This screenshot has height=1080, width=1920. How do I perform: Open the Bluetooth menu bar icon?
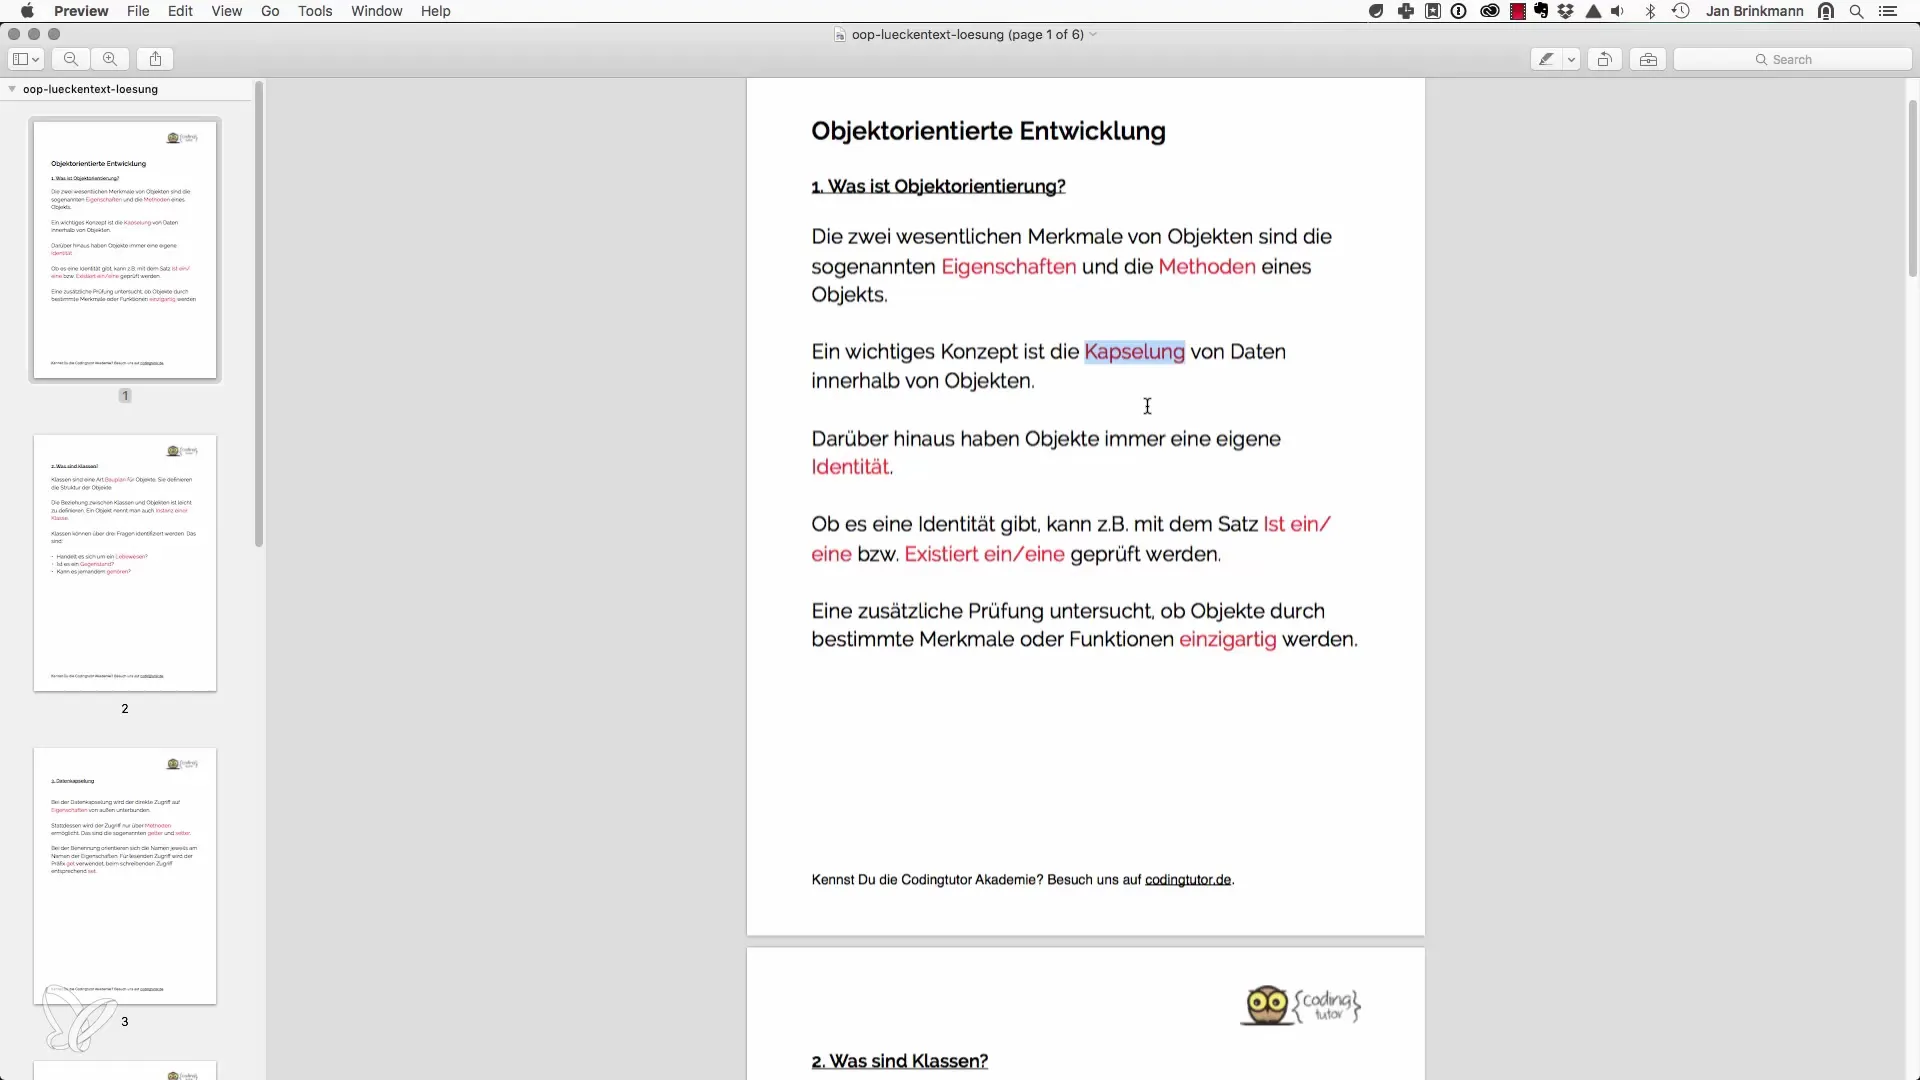tap(1651, 11)
